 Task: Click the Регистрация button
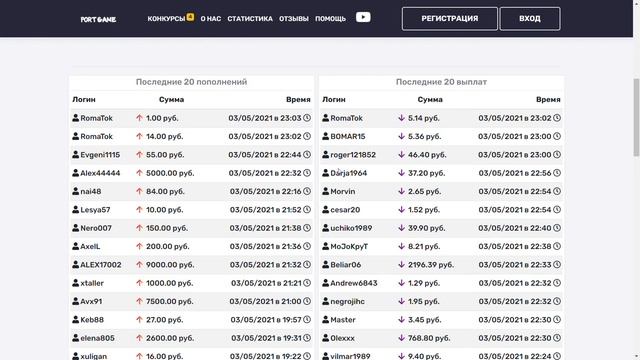(x=450, y=19)
